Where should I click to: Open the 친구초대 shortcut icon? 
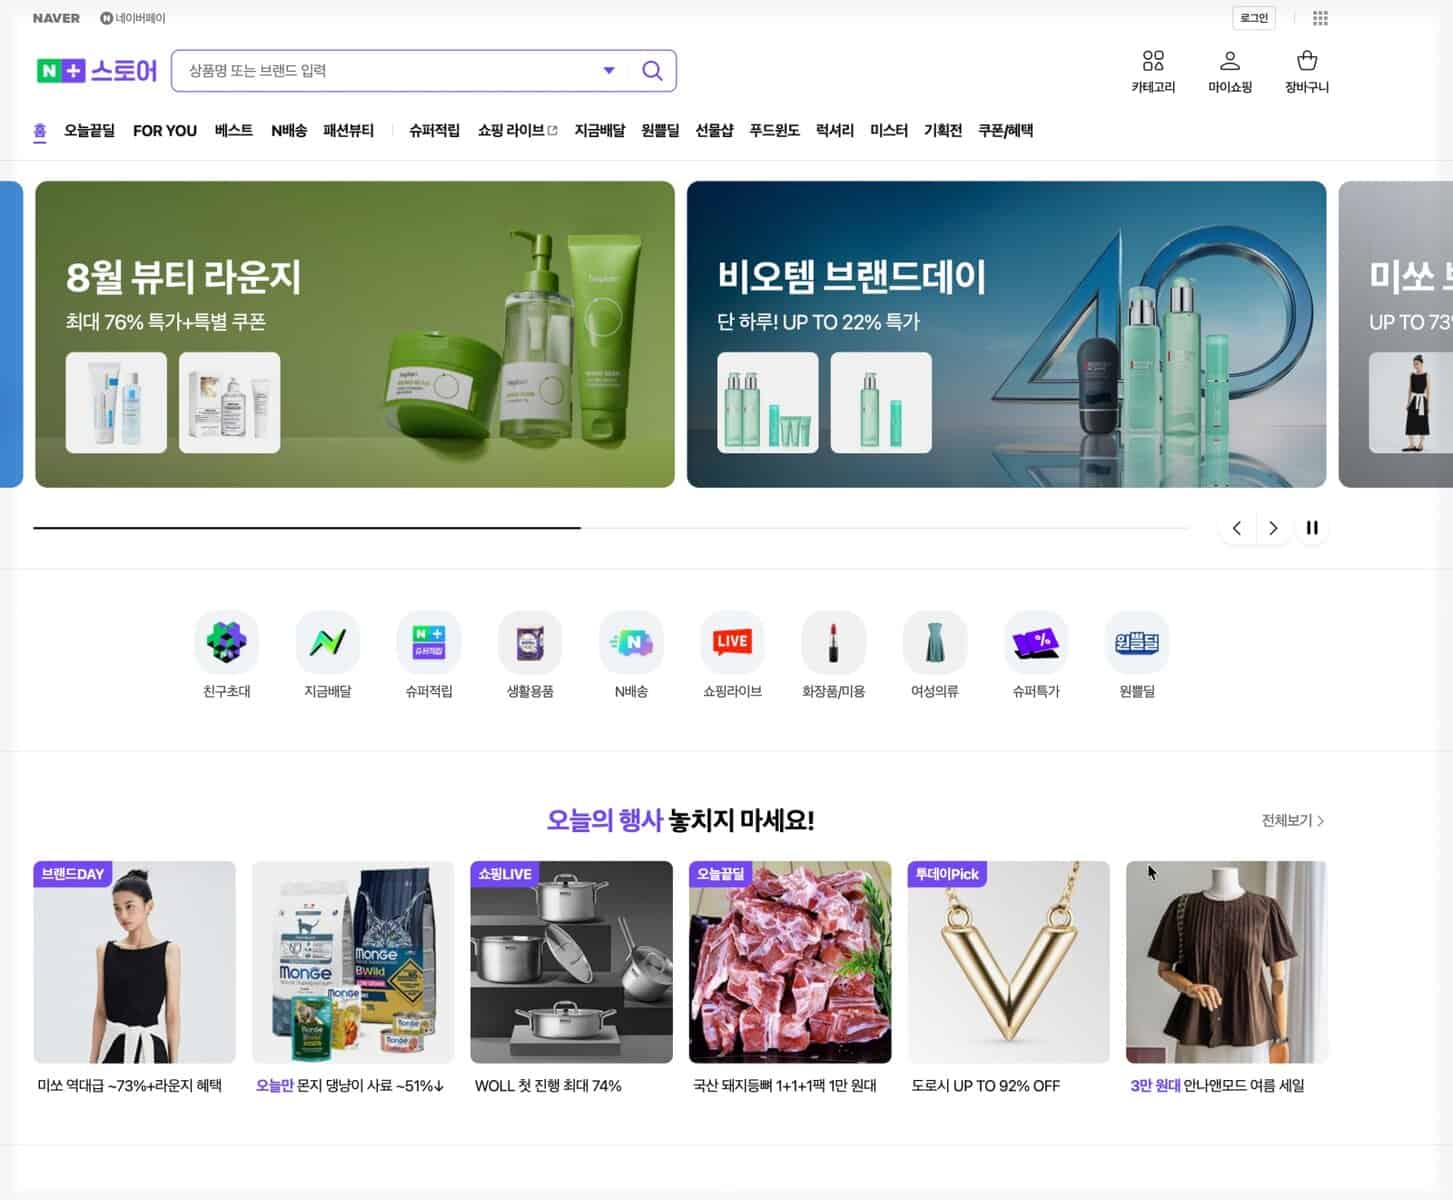click(x=227, y=643)
